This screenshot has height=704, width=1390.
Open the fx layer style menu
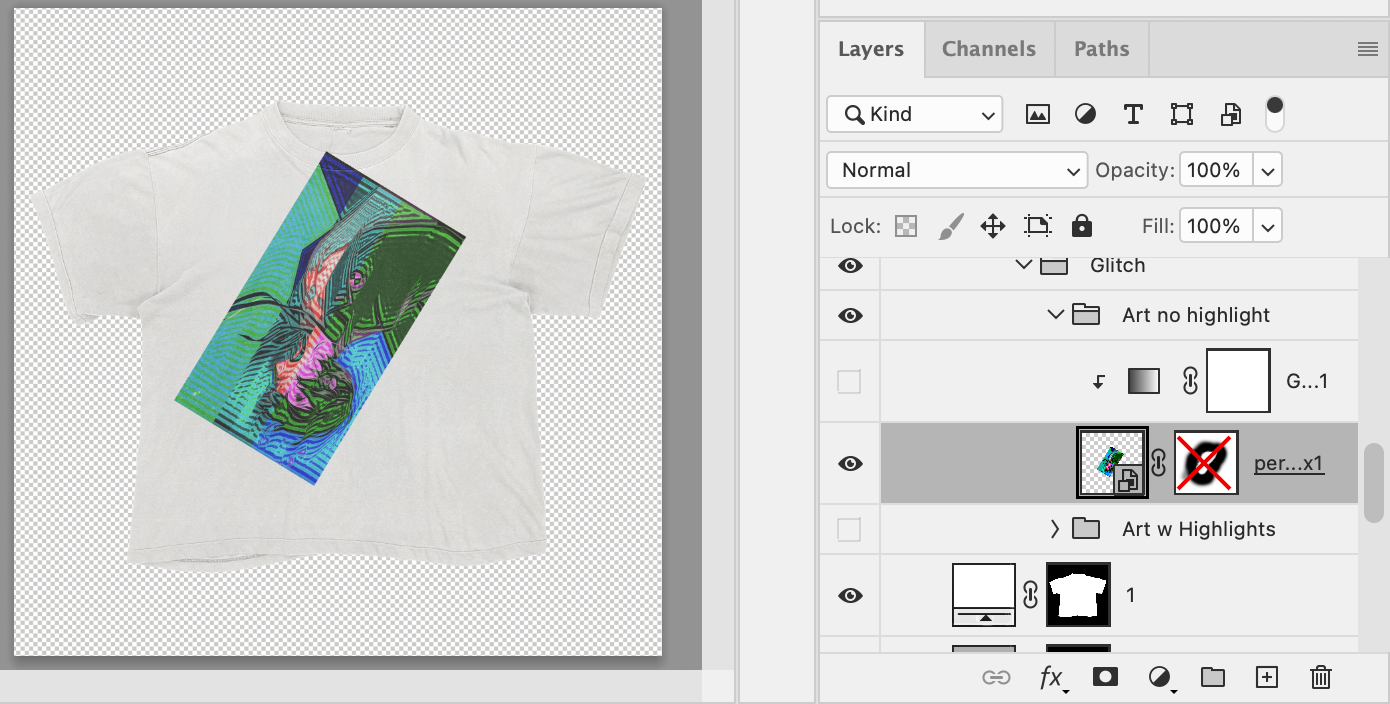tap(1052, 678)
